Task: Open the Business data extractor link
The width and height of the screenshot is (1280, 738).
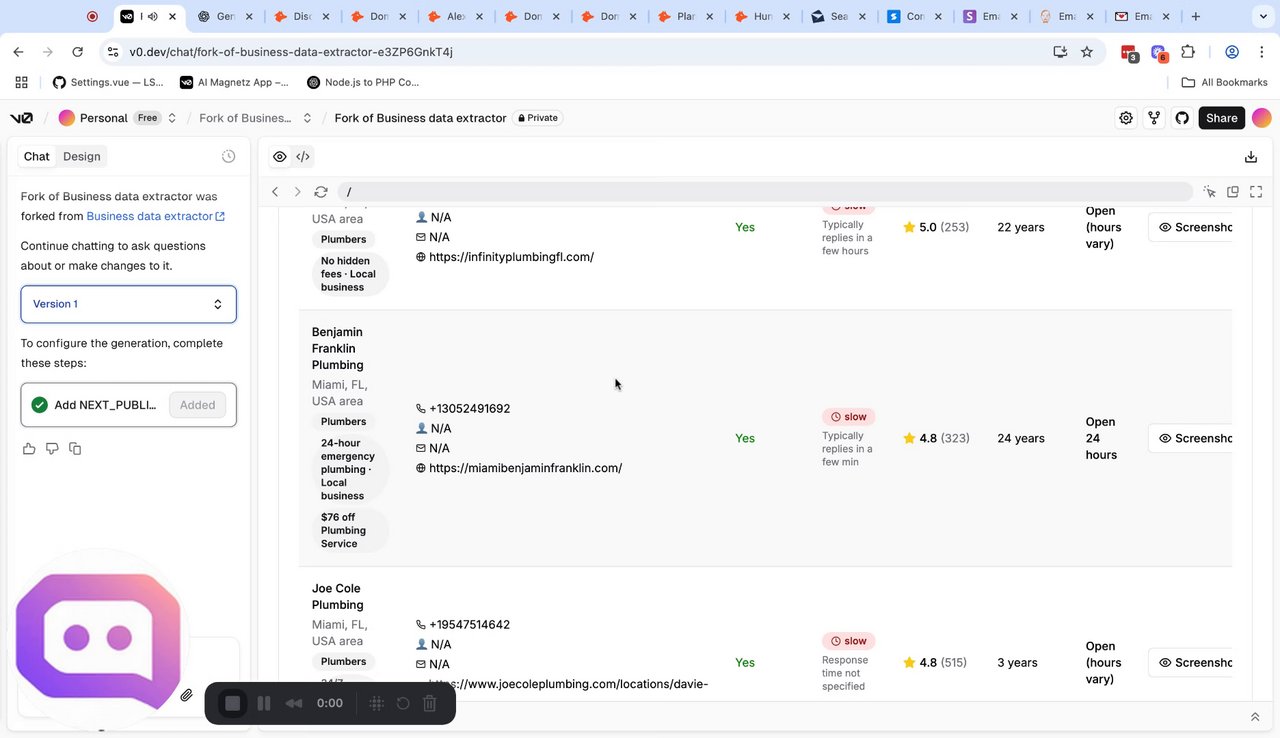Action: click(156, 216)
